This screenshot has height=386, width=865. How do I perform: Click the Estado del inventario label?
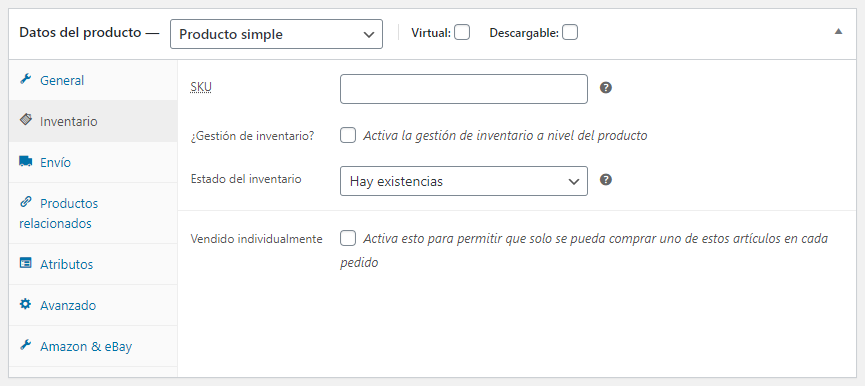coord(246,179)
